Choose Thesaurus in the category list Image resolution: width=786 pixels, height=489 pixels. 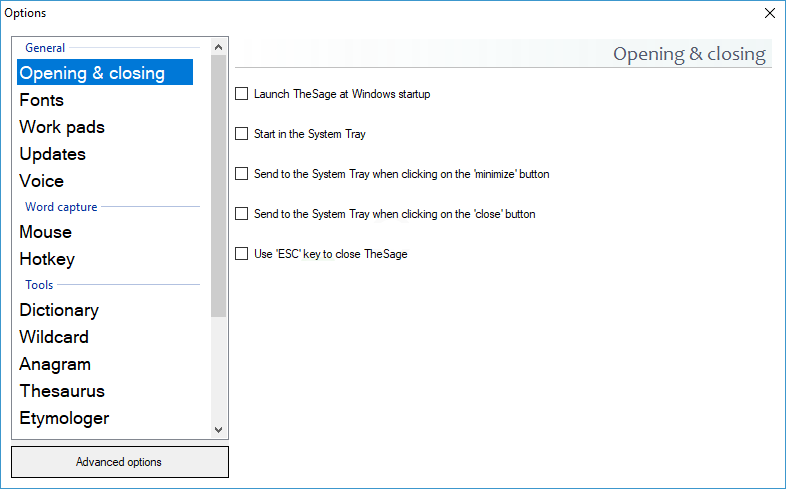coord(62,391)
